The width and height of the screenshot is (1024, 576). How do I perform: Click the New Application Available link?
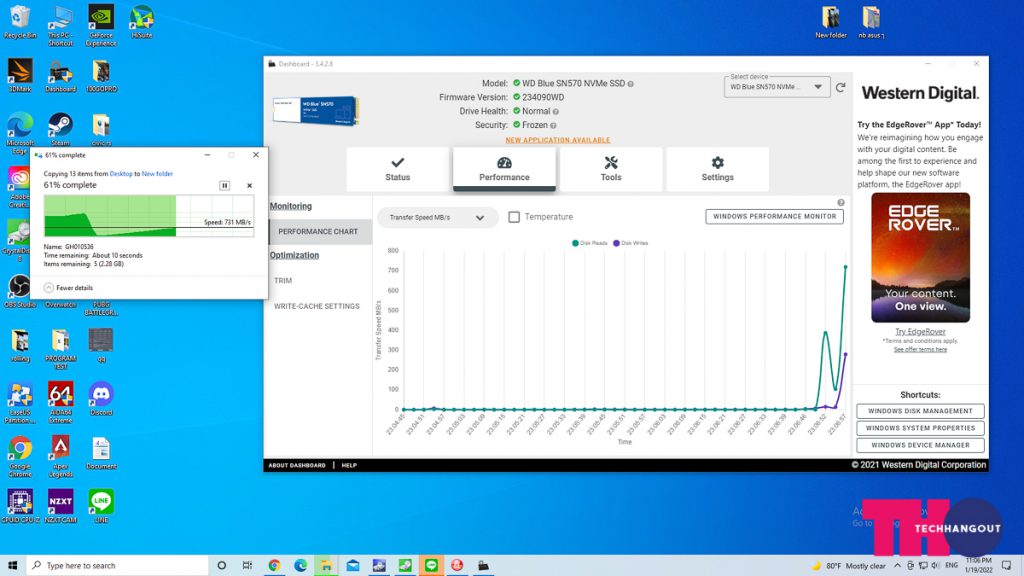[558, 140]
